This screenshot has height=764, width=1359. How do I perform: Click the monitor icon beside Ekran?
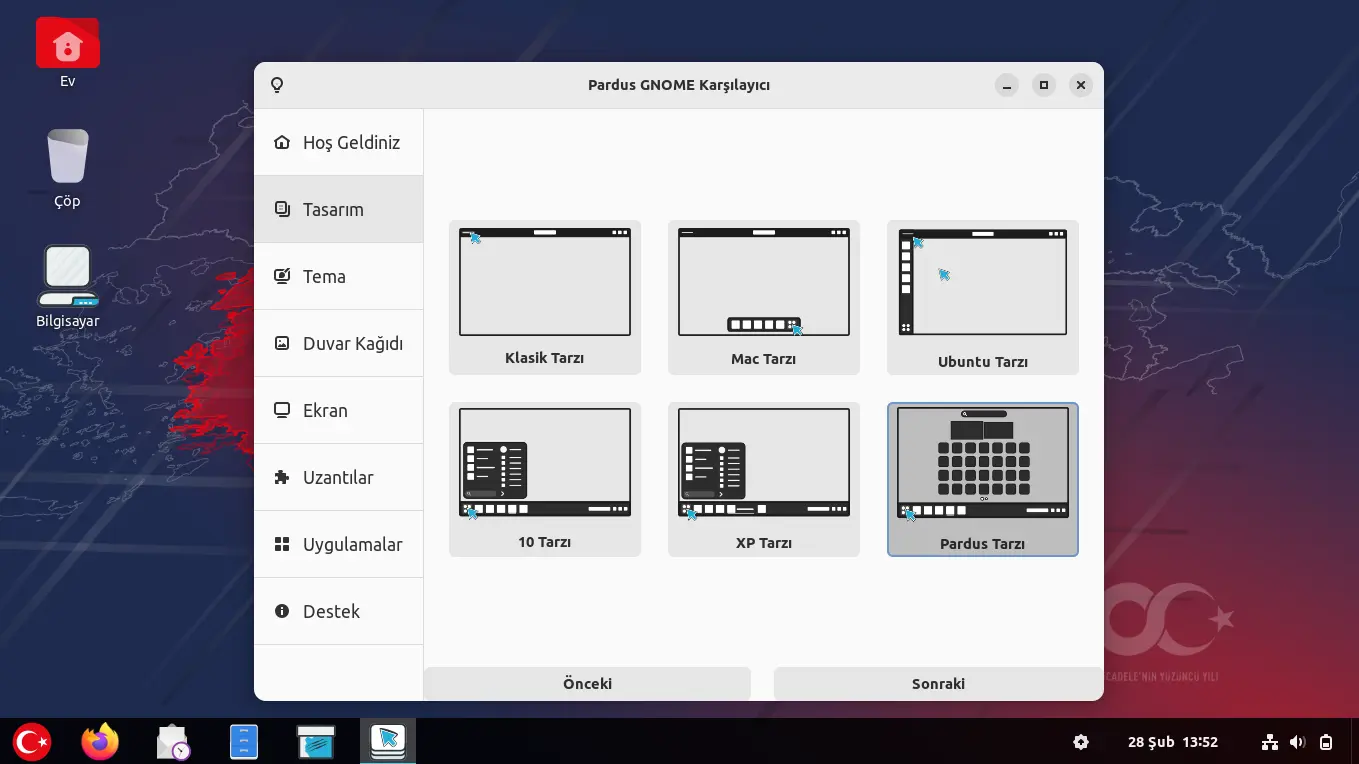[x=282, y=410]
